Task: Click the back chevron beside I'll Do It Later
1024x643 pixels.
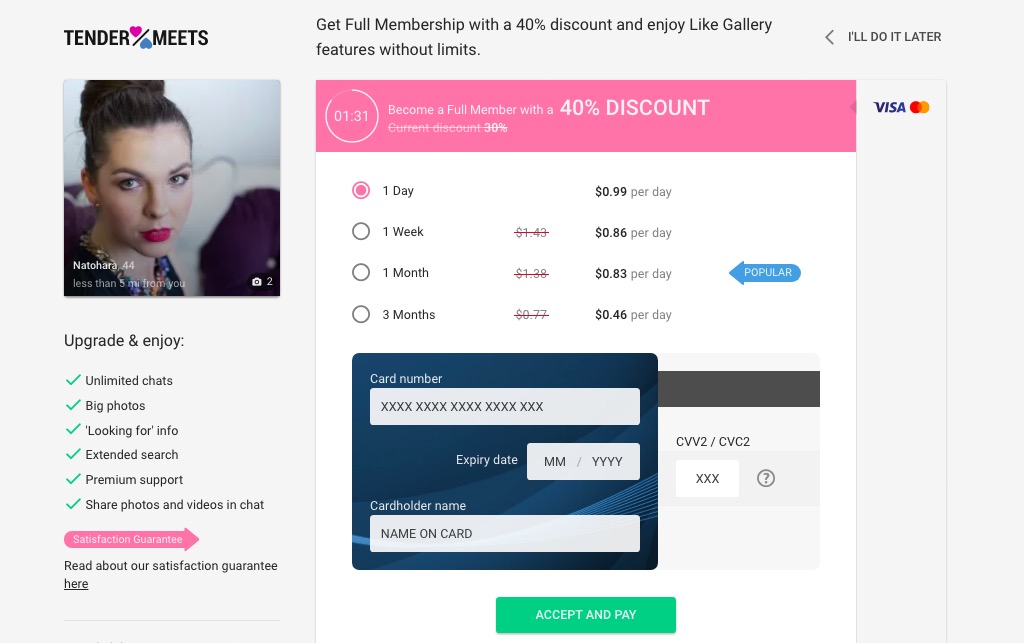Action: tap(829, 37)
